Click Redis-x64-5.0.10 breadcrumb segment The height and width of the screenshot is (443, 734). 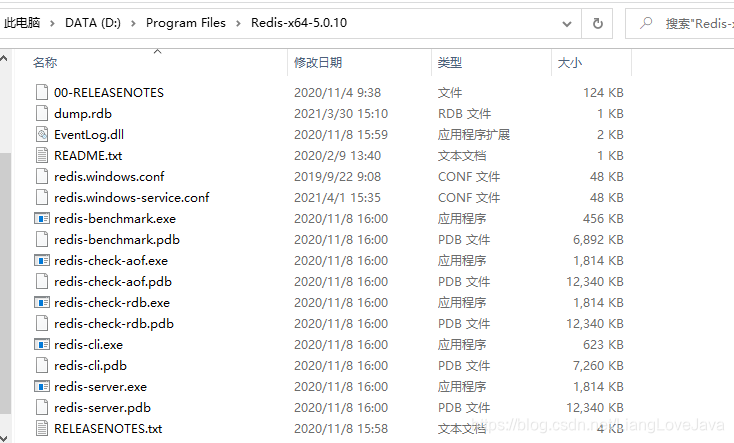click(x=299, y=22)
